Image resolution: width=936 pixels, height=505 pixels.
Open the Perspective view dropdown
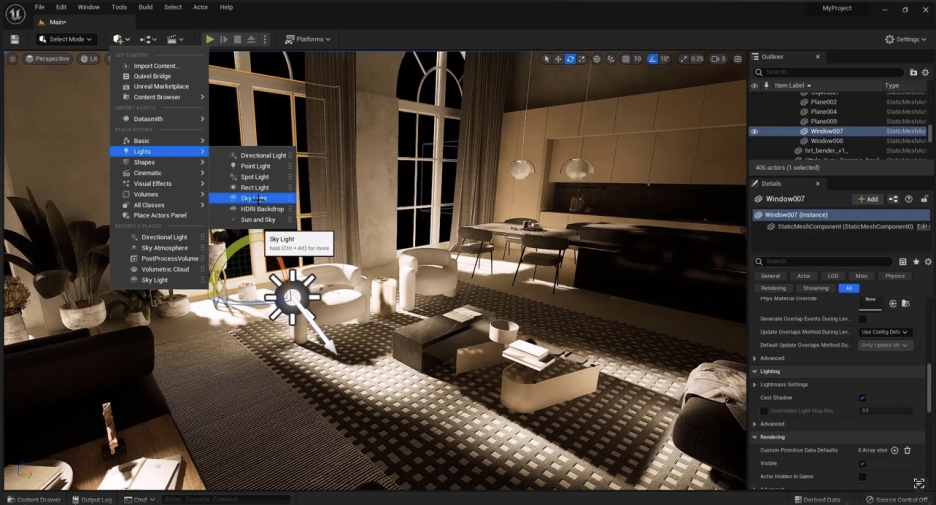click(x=48, y=58)
